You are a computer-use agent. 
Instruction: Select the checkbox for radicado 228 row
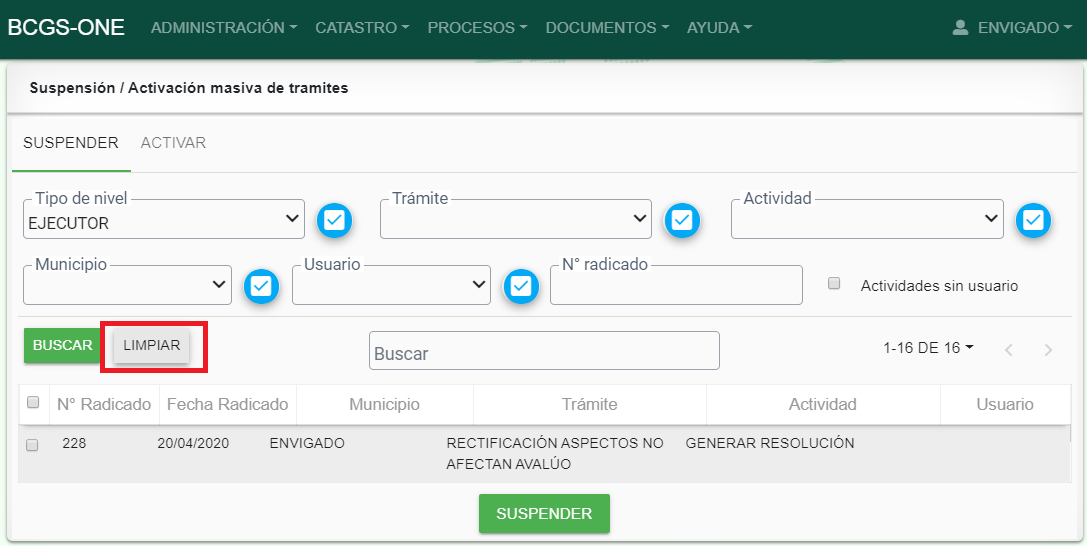click(32, 445)
